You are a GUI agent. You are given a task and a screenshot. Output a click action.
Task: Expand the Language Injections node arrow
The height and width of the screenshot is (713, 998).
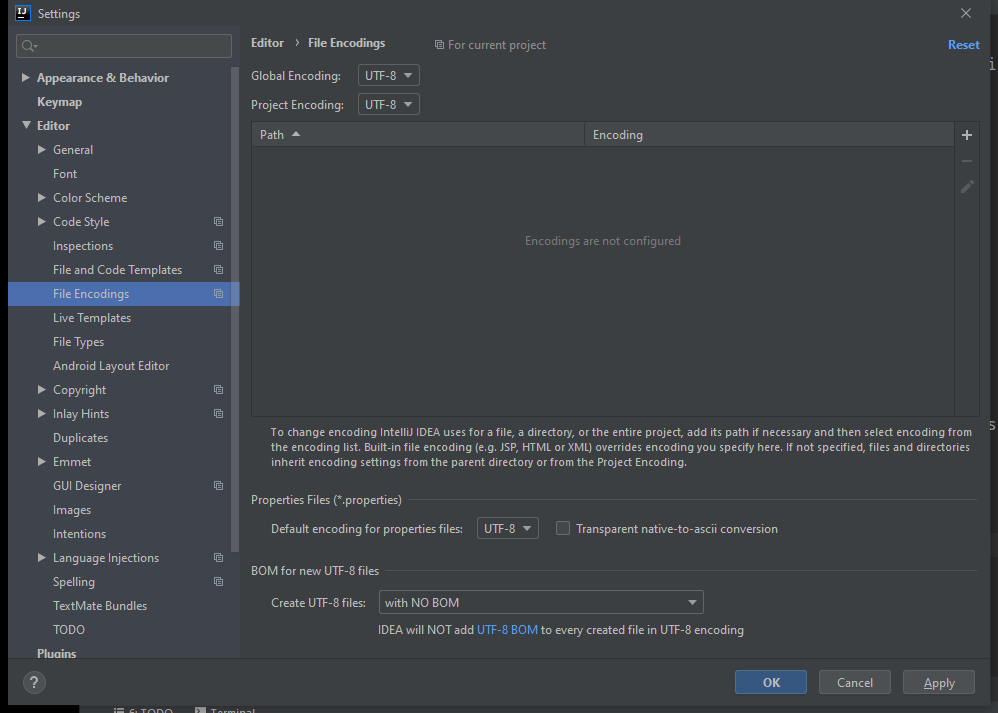tap(41, 557)
